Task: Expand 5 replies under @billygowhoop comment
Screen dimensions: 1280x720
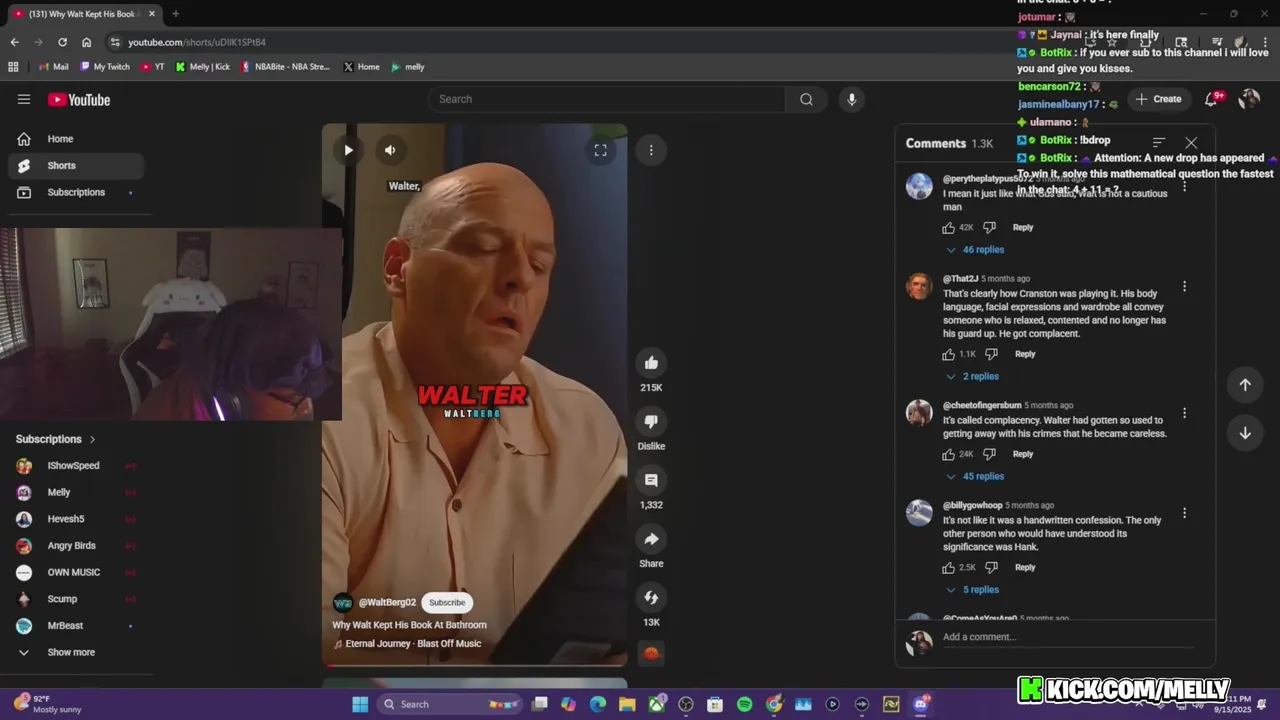Action: [972, 590]
